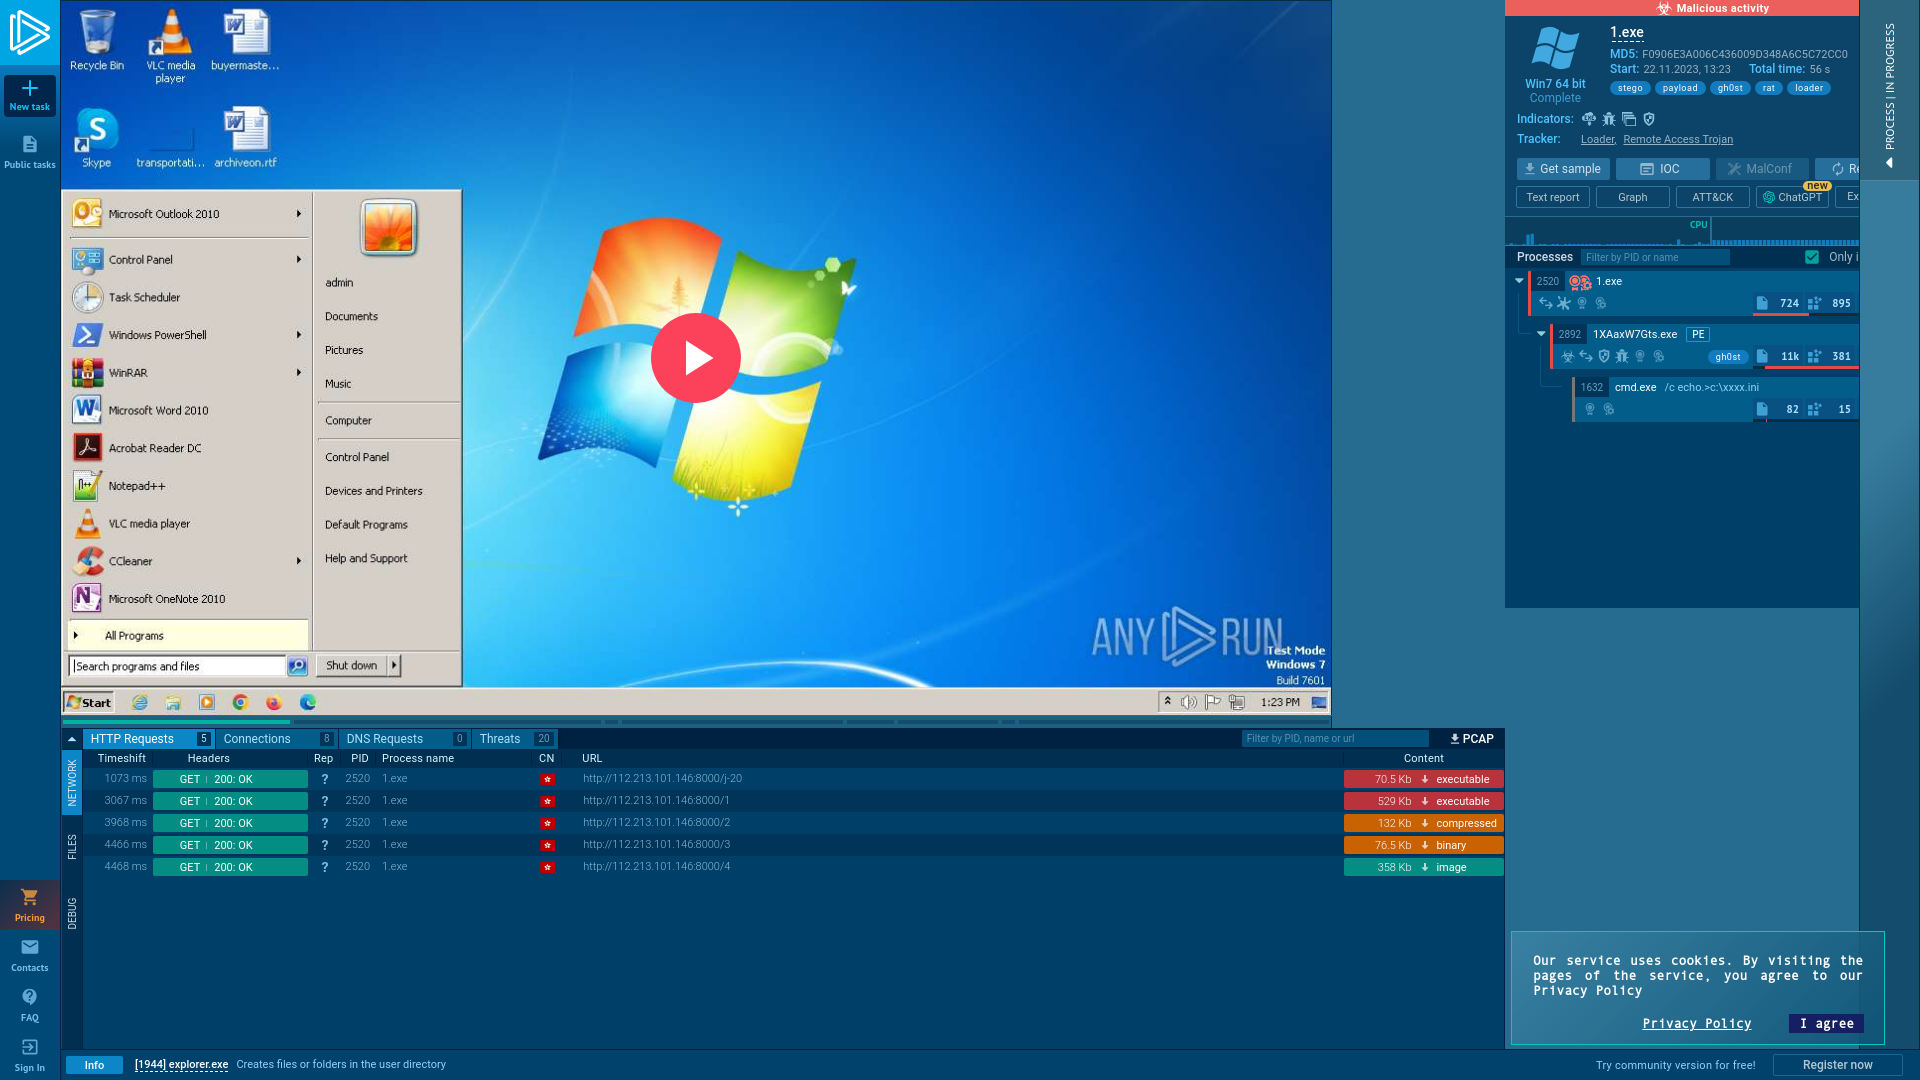Image resolution: width=1920 pixels, height=1080 pixels.
Task: Expand Windows PowerShell submenu arrow
Action: [x=299, y=335]
